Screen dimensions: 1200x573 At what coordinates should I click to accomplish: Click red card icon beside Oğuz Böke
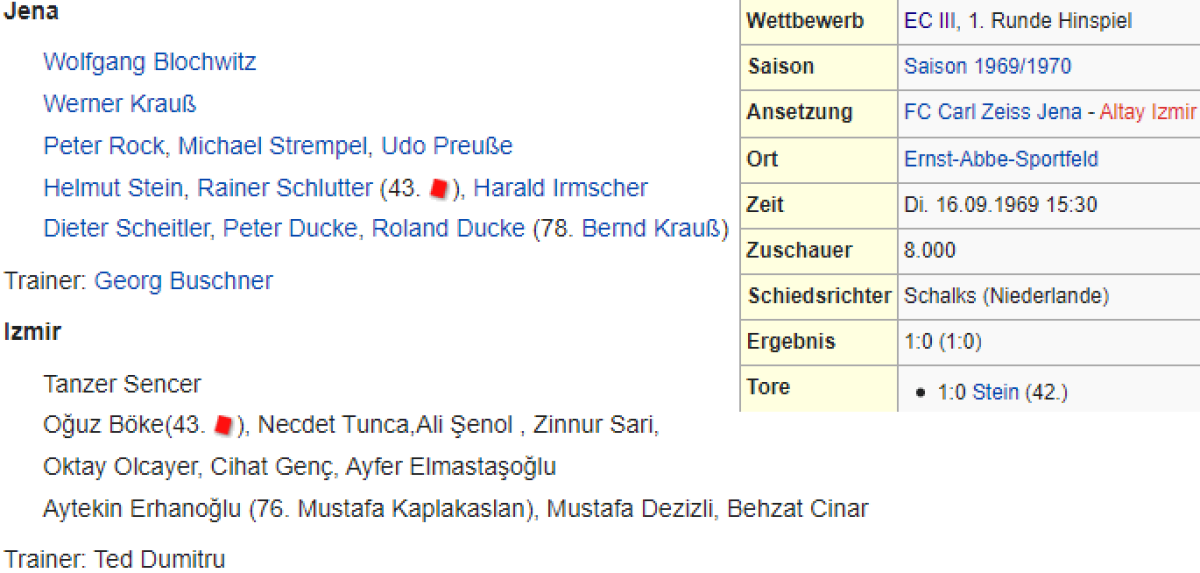224,426
